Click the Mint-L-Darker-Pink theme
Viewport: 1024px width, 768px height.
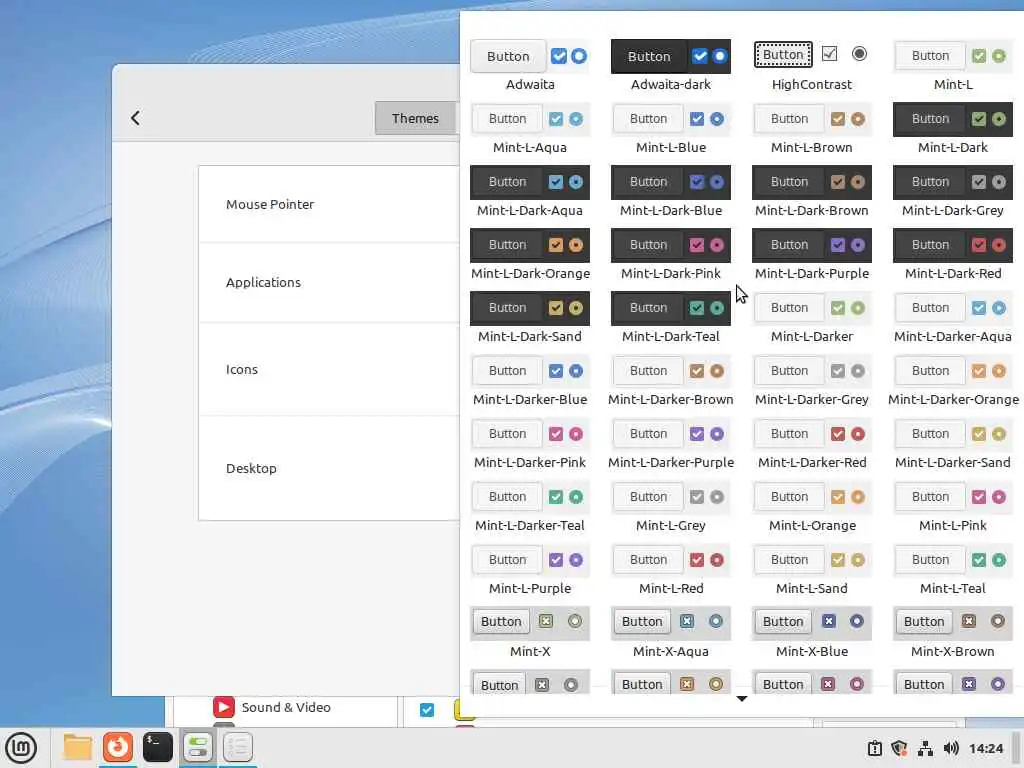530,443
